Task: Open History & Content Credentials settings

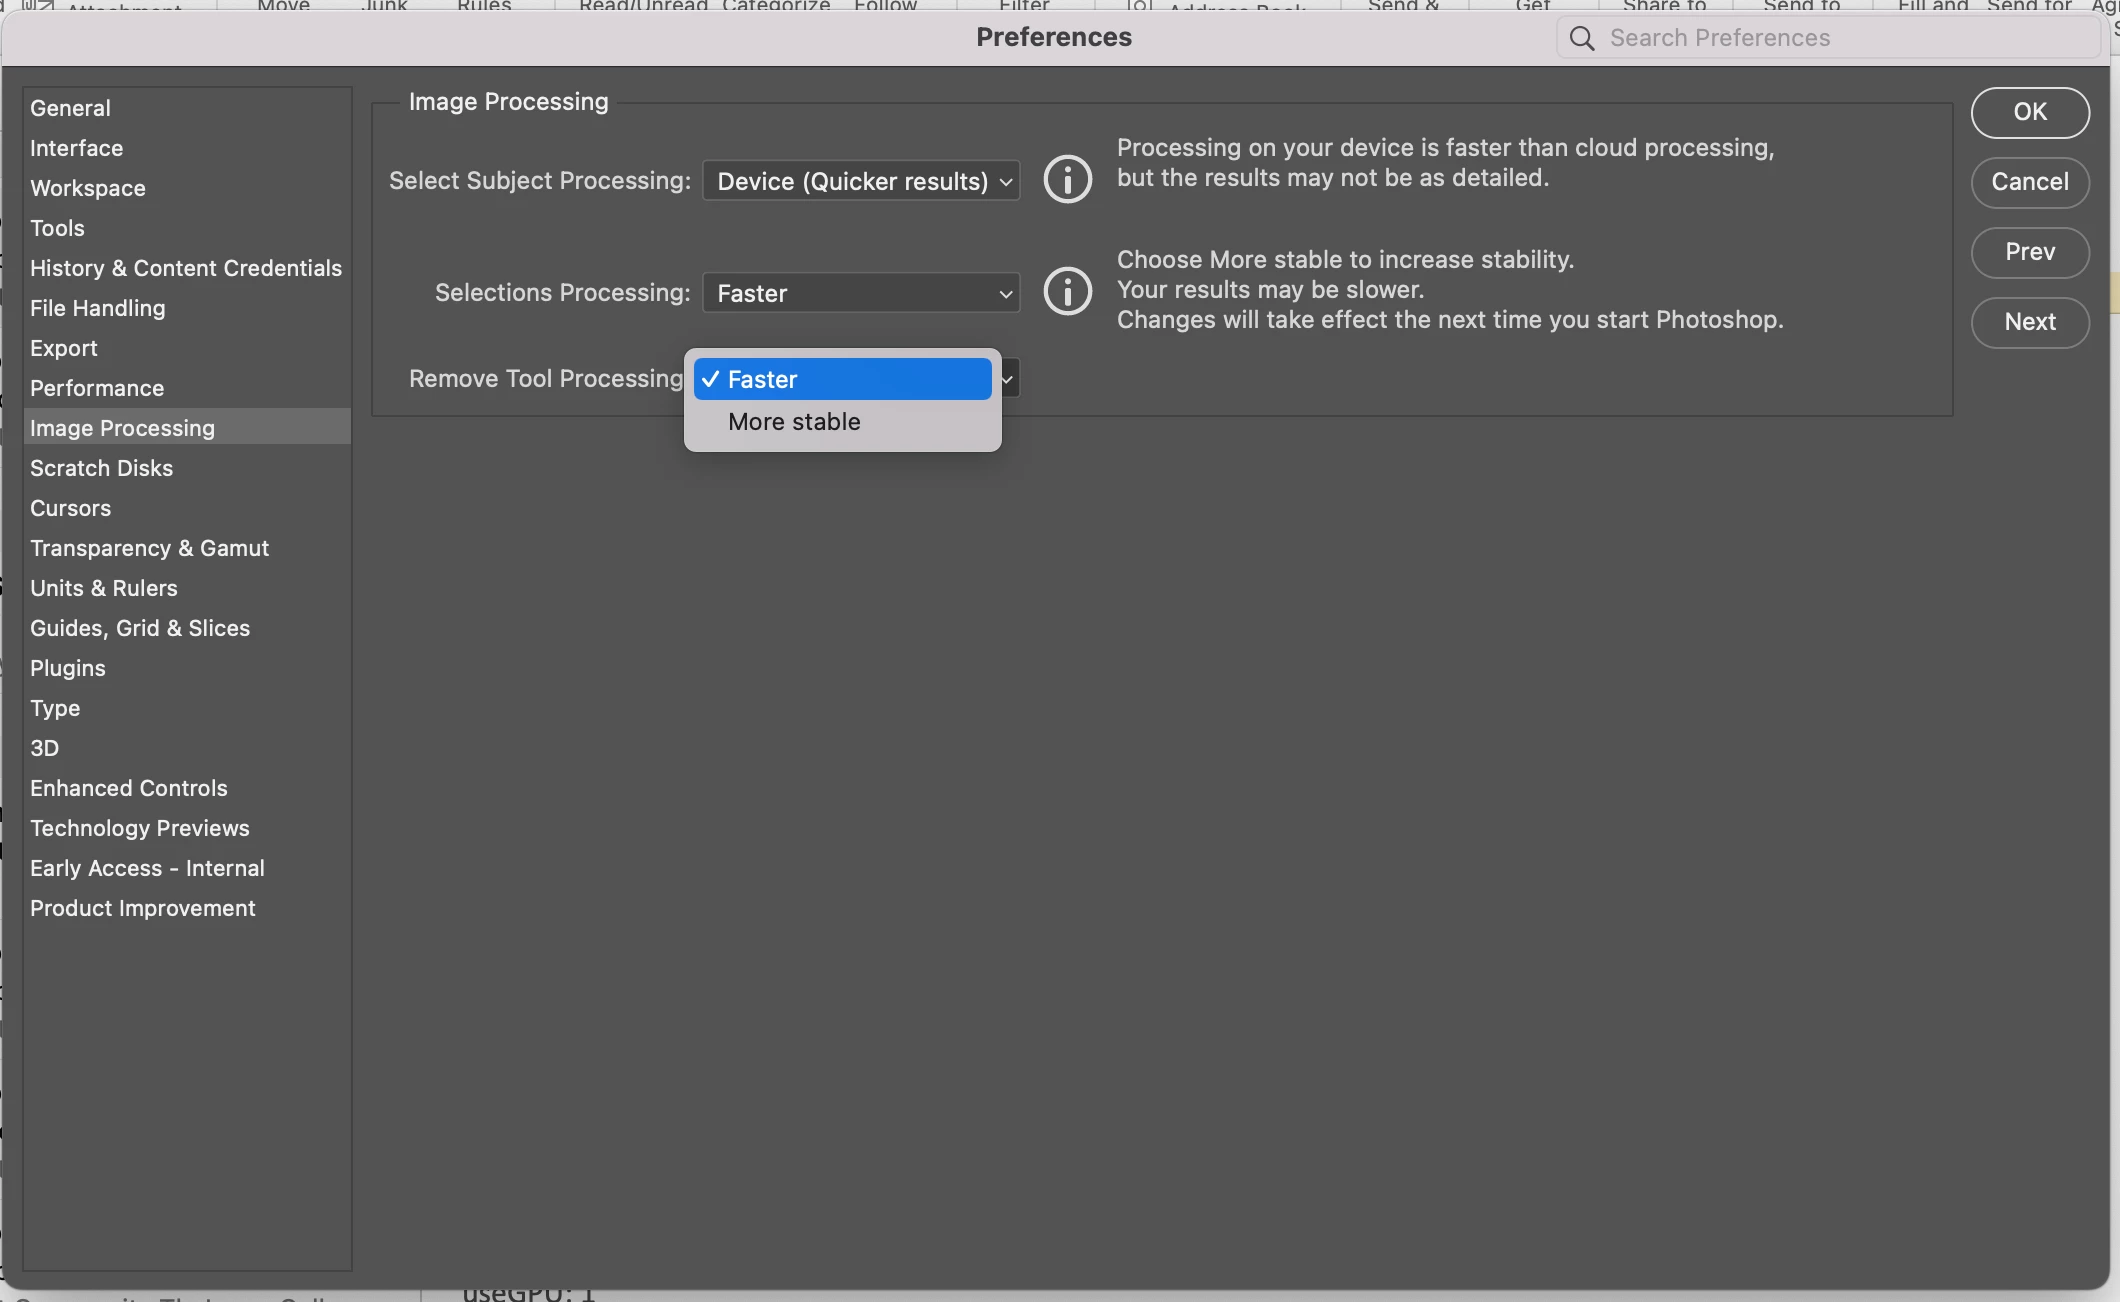Action: 186,268
